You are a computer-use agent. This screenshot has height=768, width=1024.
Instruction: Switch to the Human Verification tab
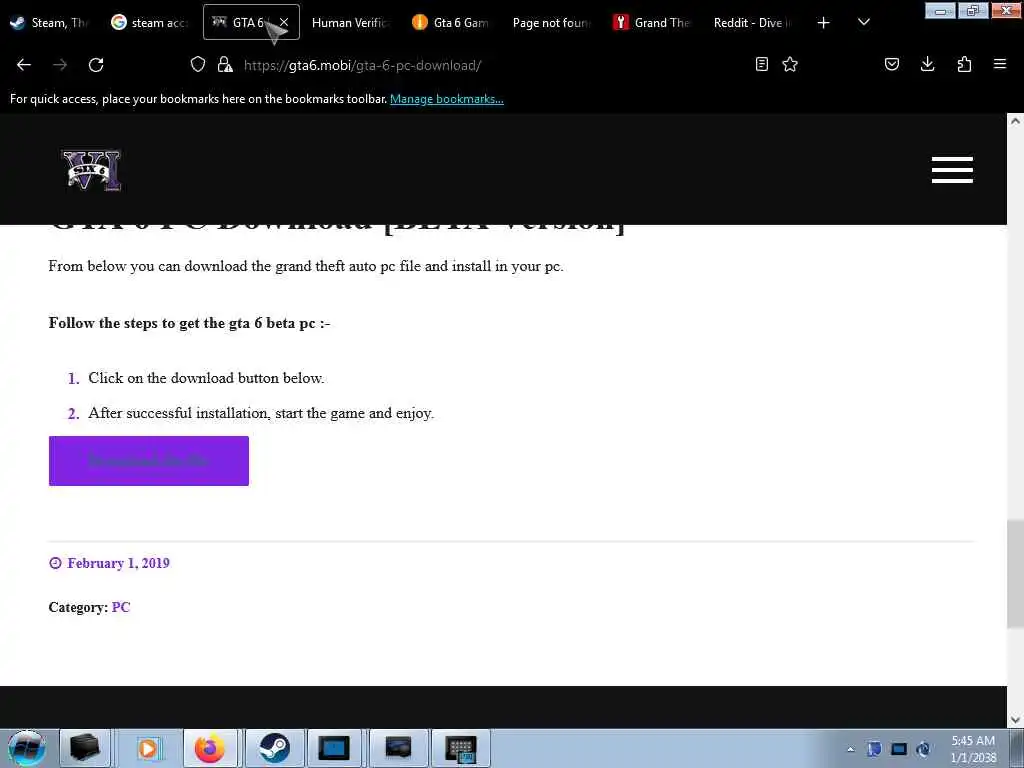click(x=349, y=22)
